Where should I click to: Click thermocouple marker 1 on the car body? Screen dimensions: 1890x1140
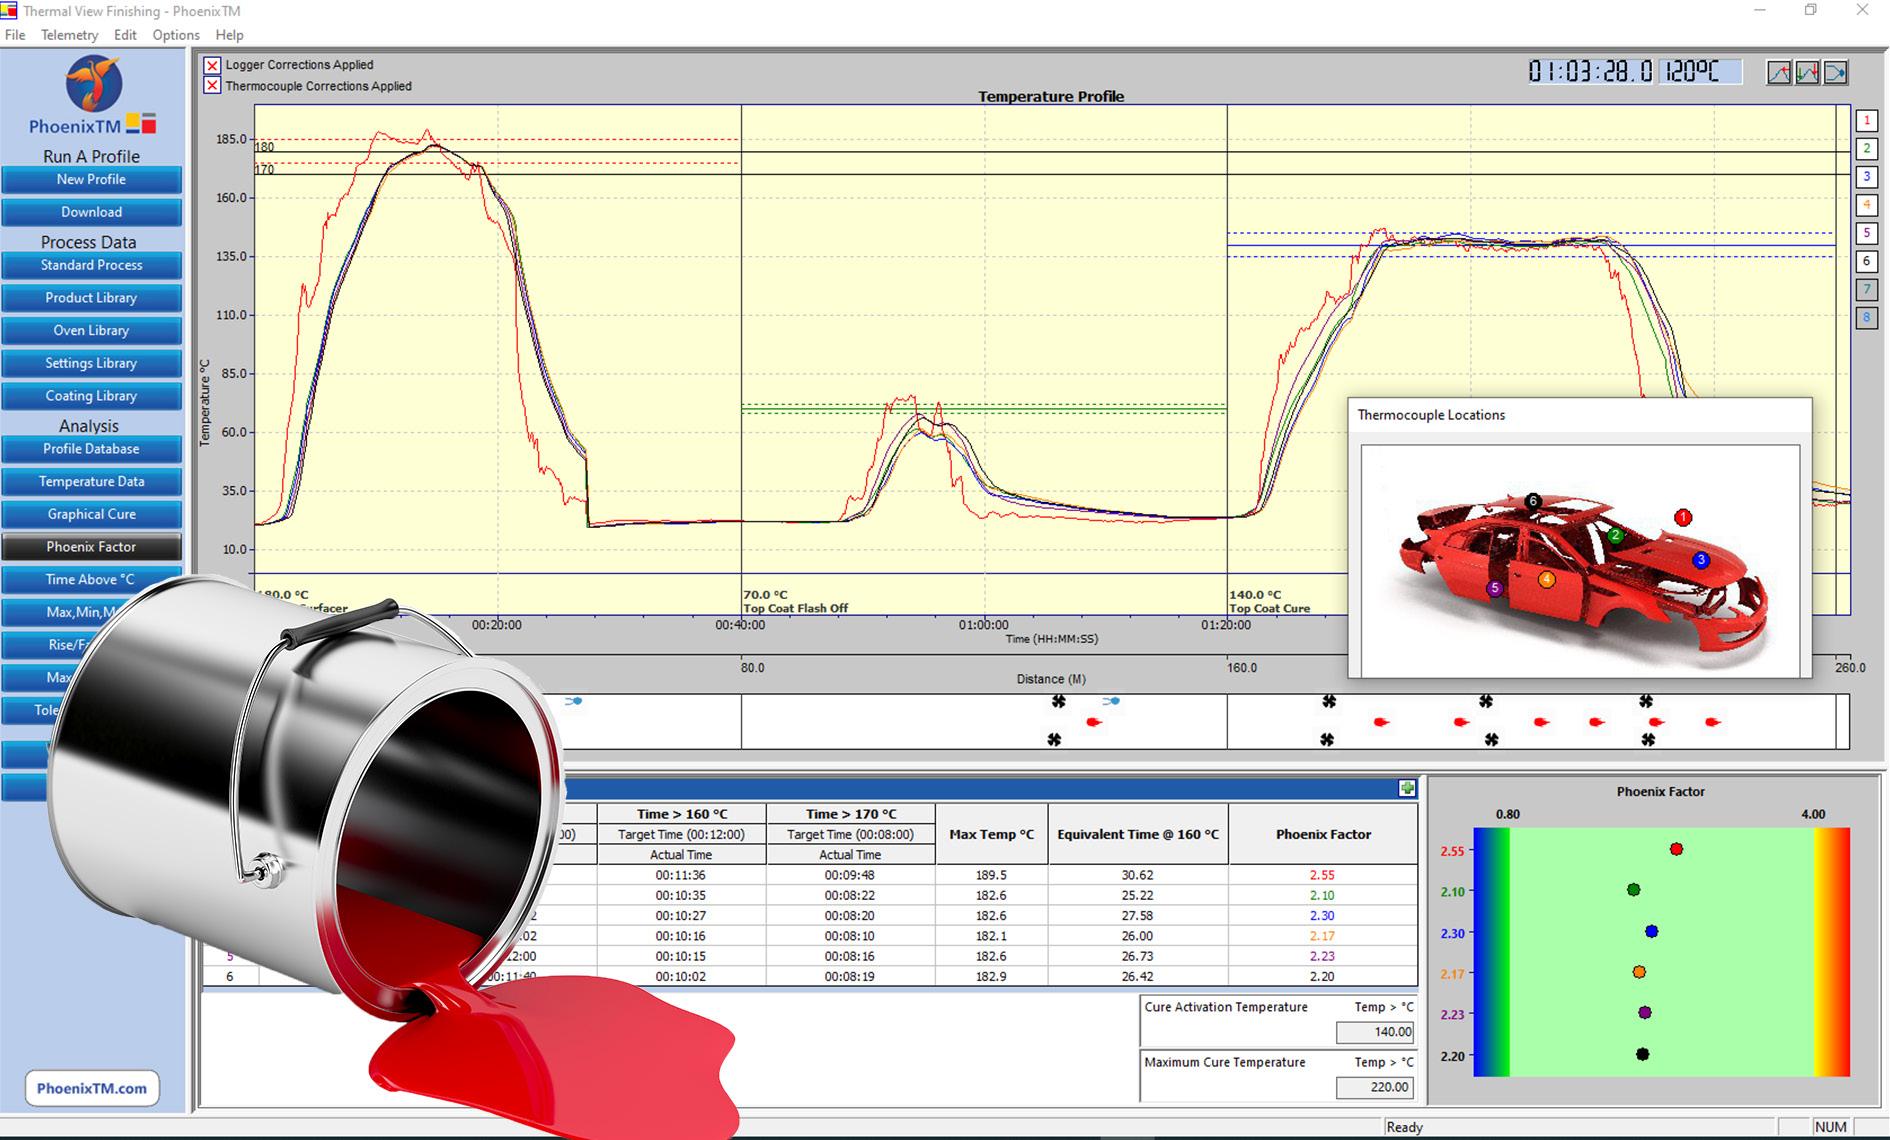point(1683,518)
